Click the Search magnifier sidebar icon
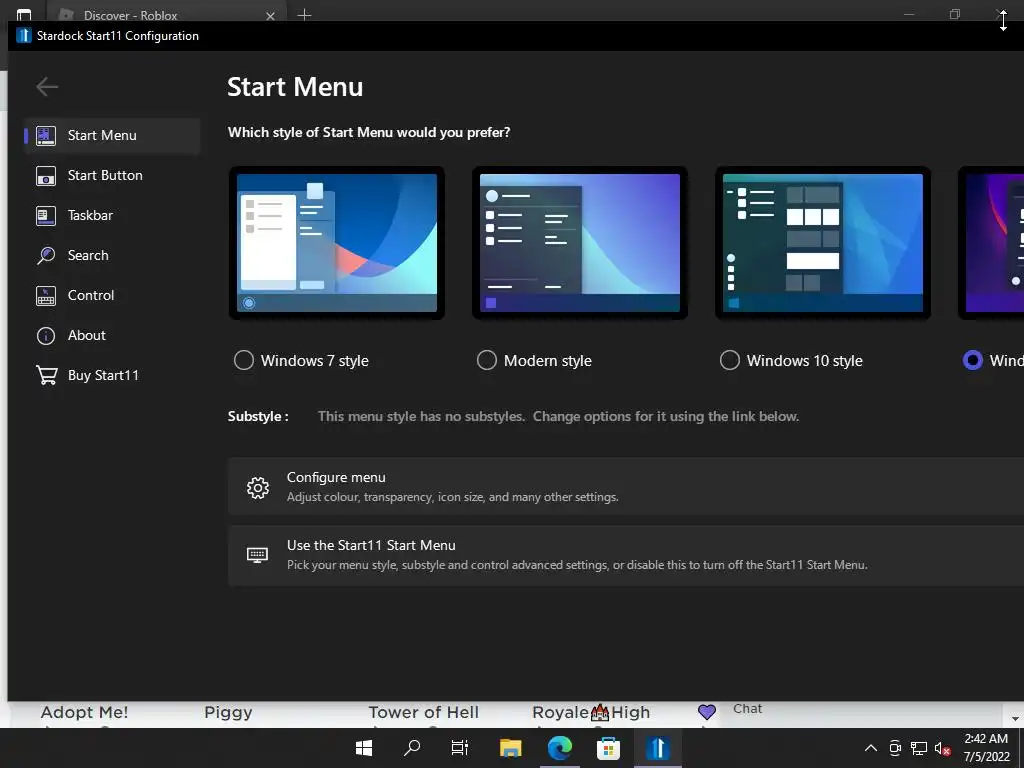Image resolution: width=1024 pixels, height=768 pixels. 46,255
